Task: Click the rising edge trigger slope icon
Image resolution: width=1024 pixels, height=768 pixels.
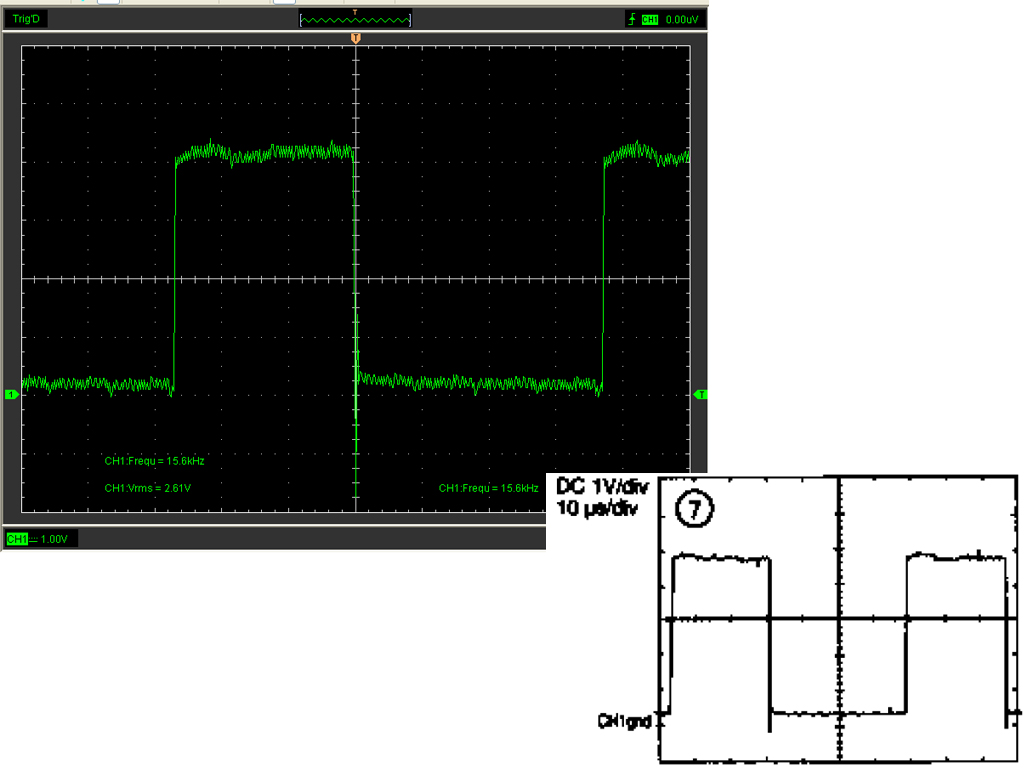Action: coord(631,19)
